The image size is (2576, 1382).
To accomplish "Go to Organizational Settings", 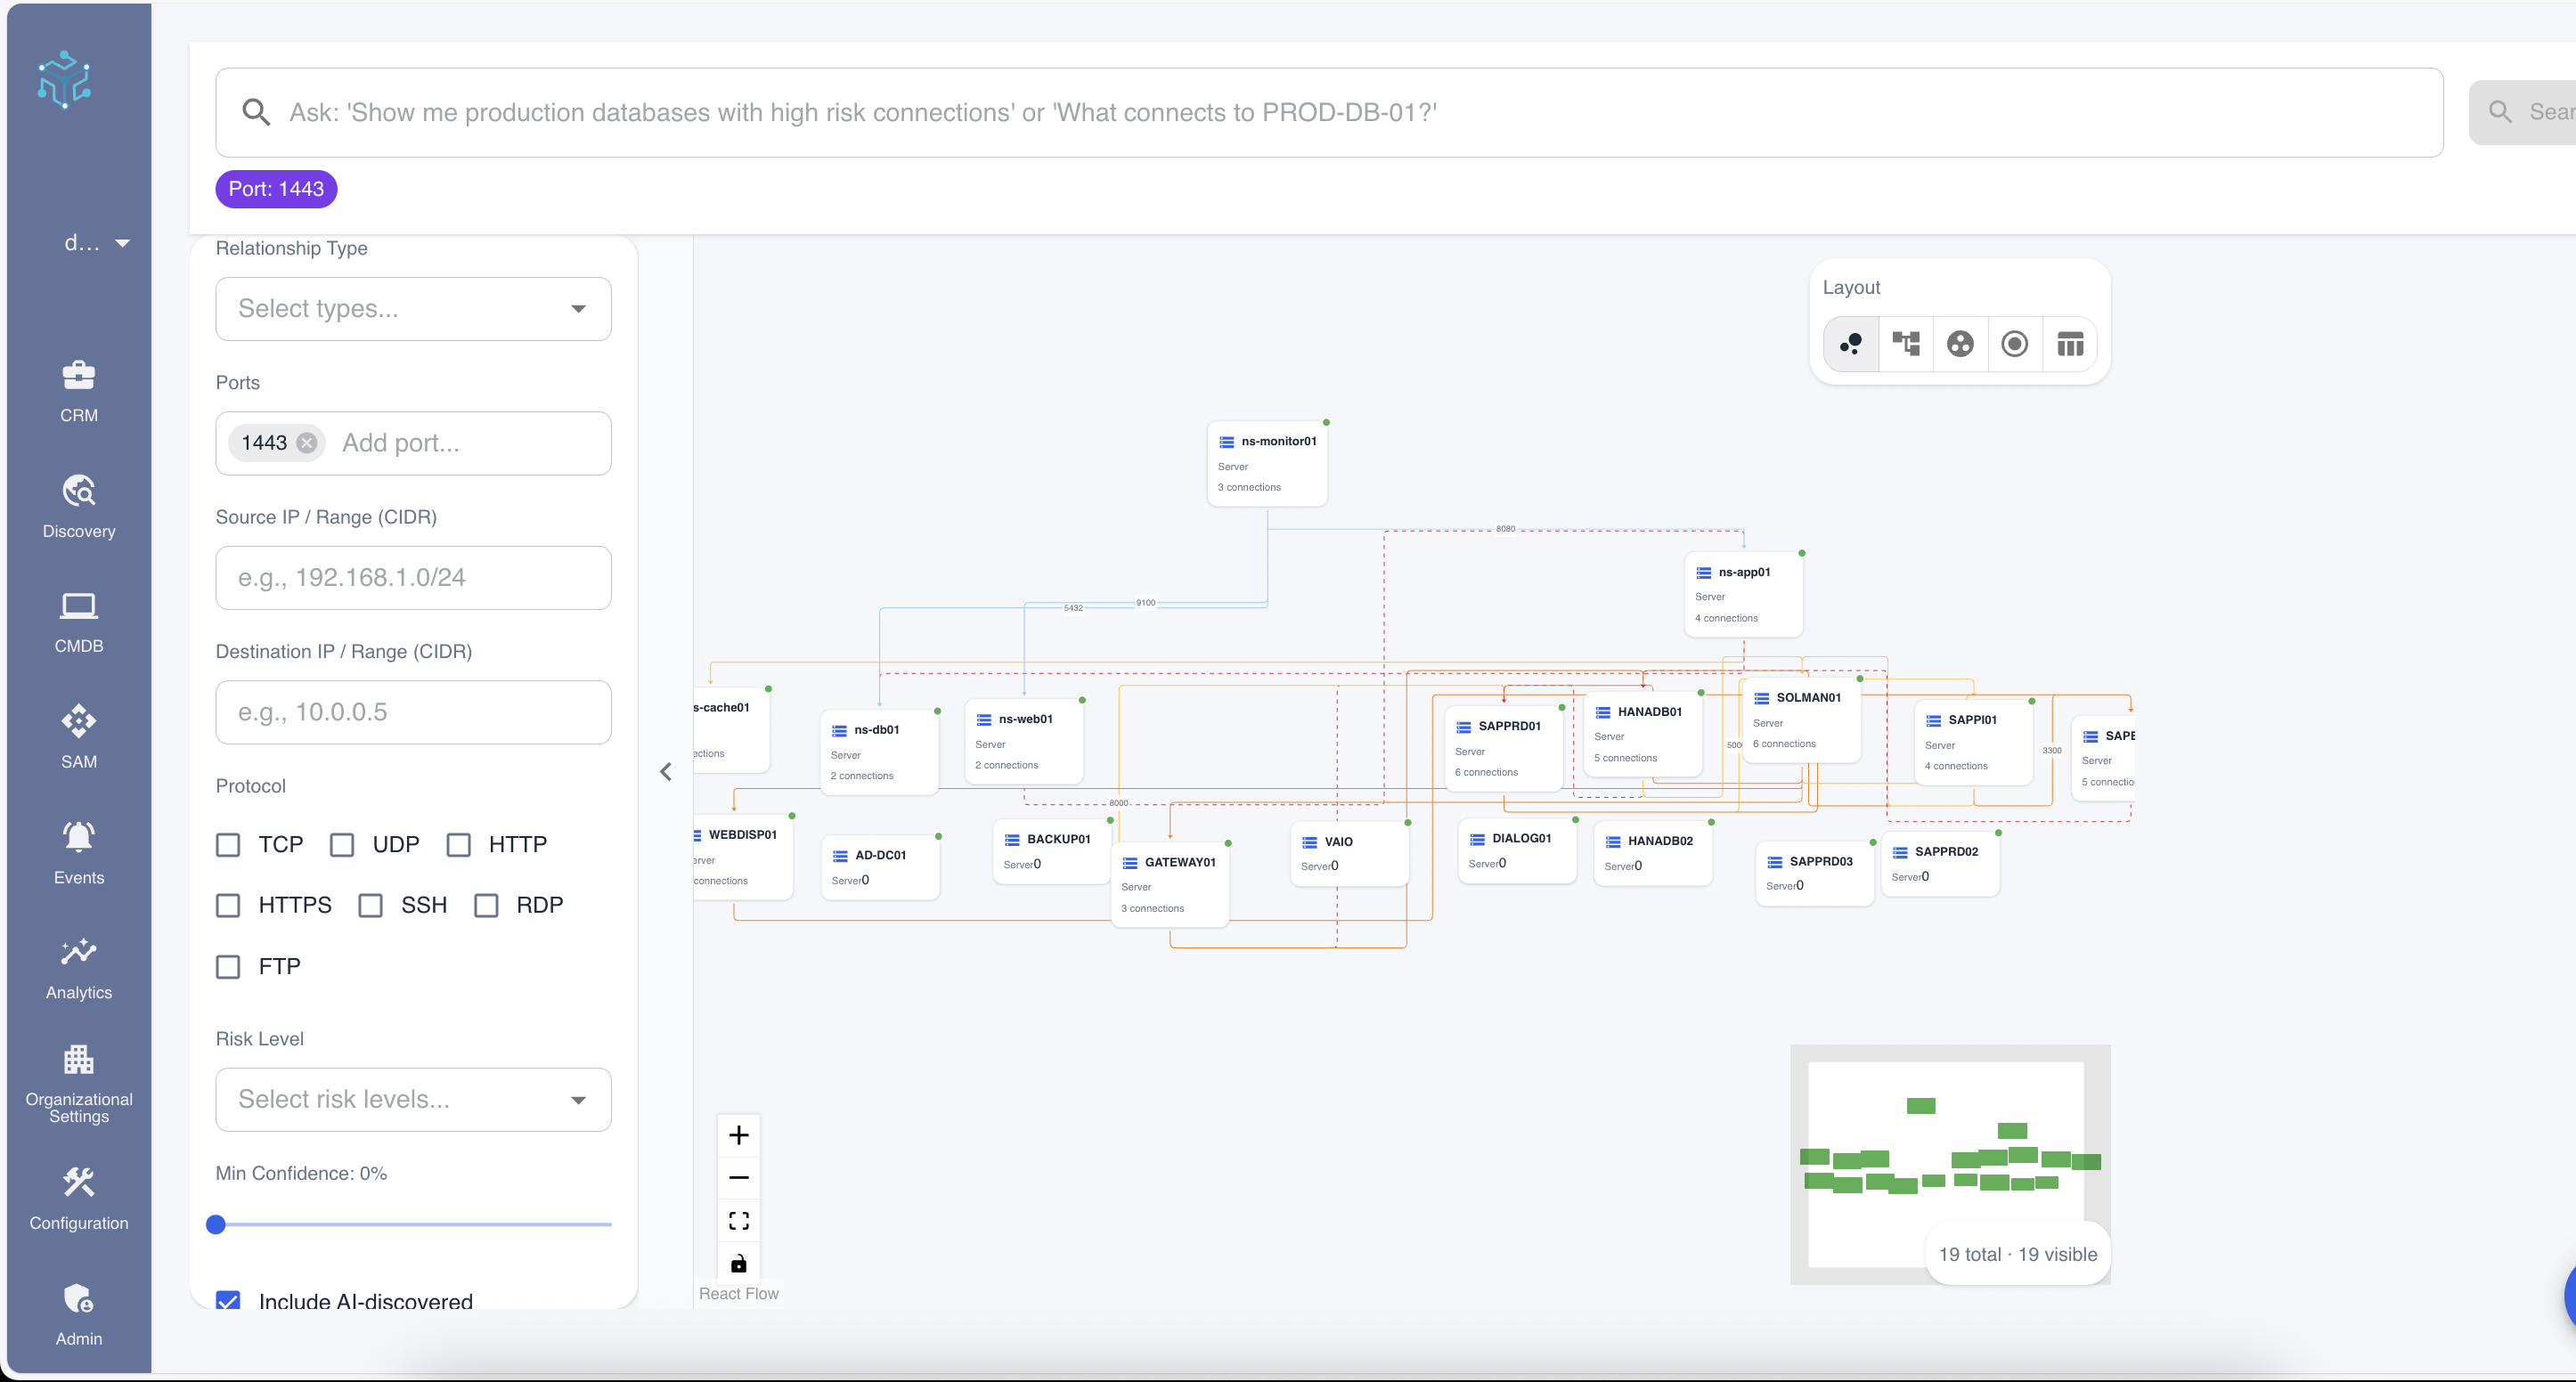I will point(79,1083).
